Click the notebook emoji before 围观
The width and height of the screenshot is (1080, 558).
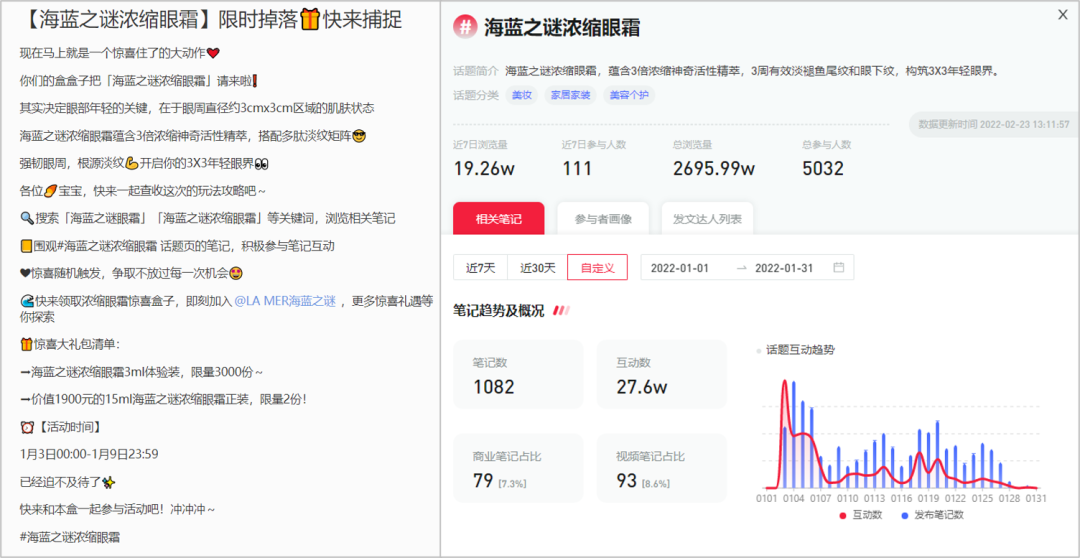[26, 246]
